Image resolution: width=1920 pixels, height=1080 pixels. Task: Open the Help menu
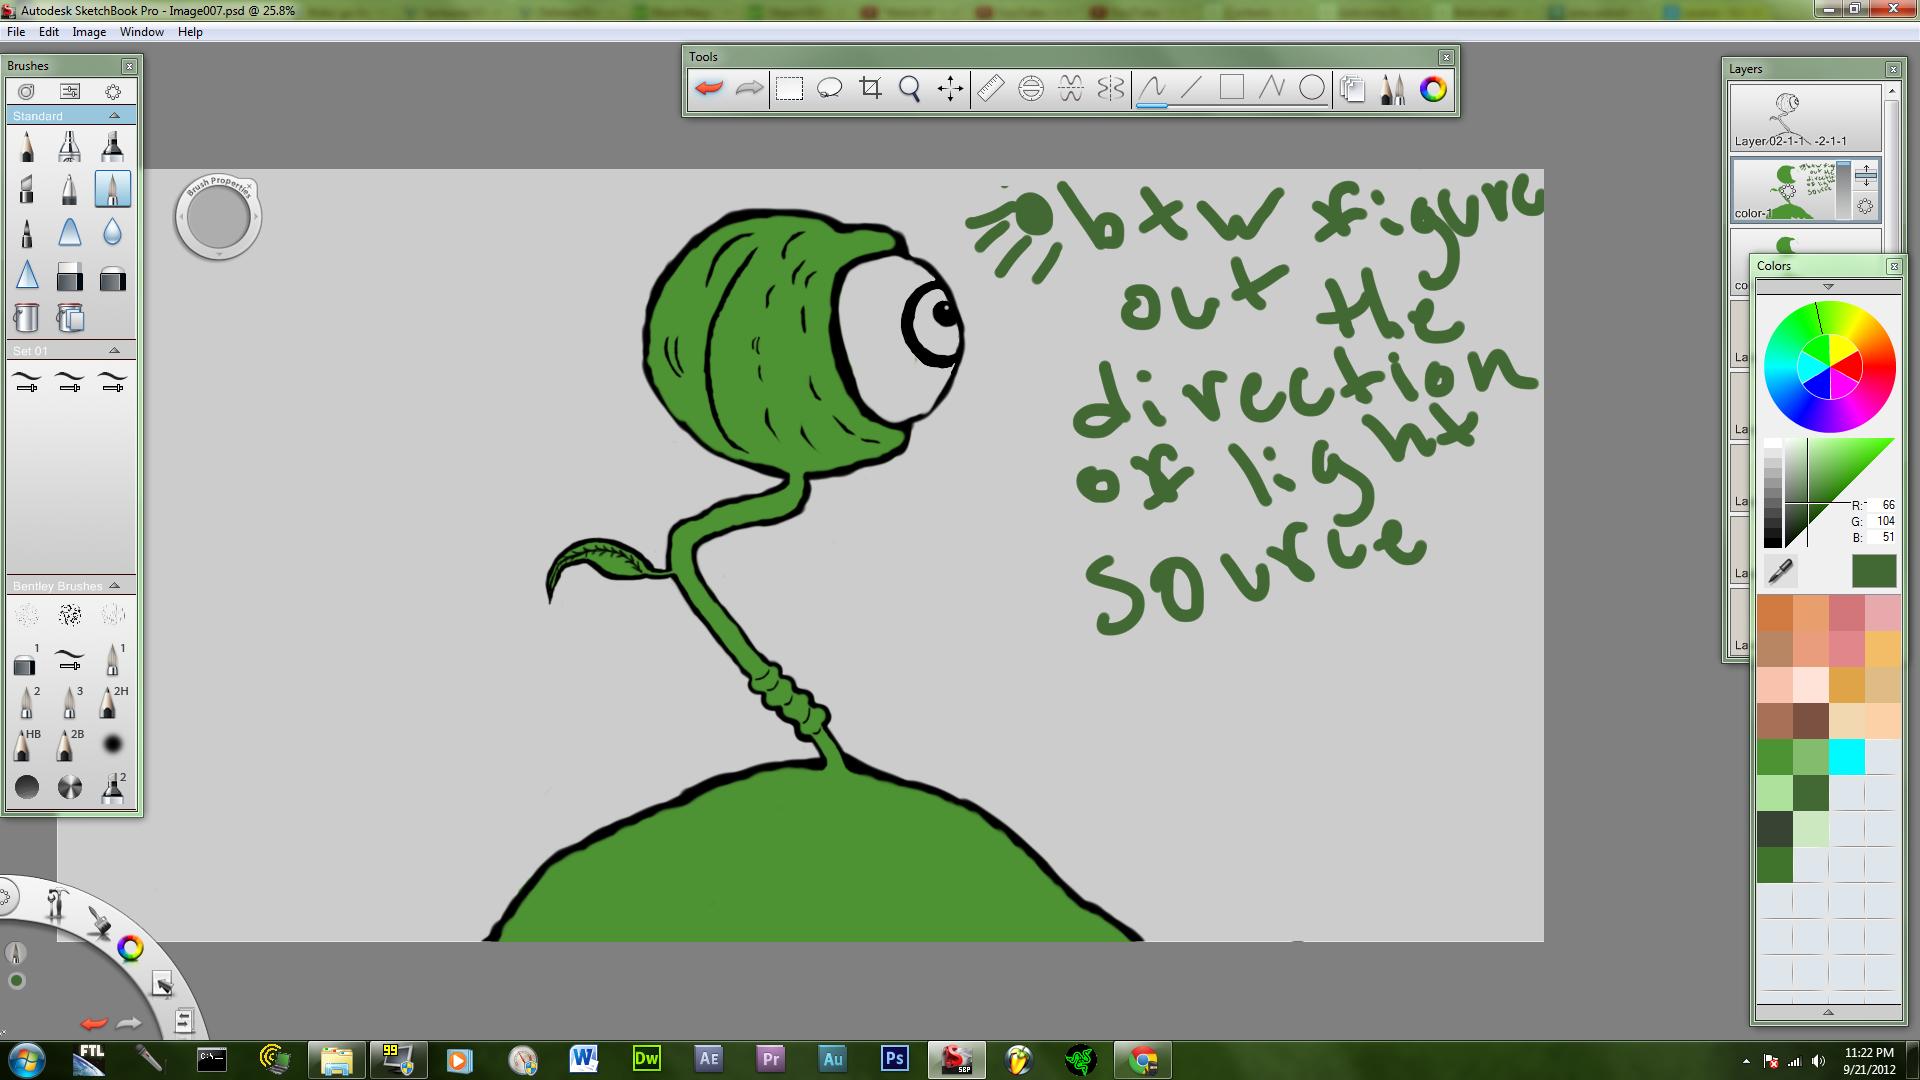click(x=190, y=32)
